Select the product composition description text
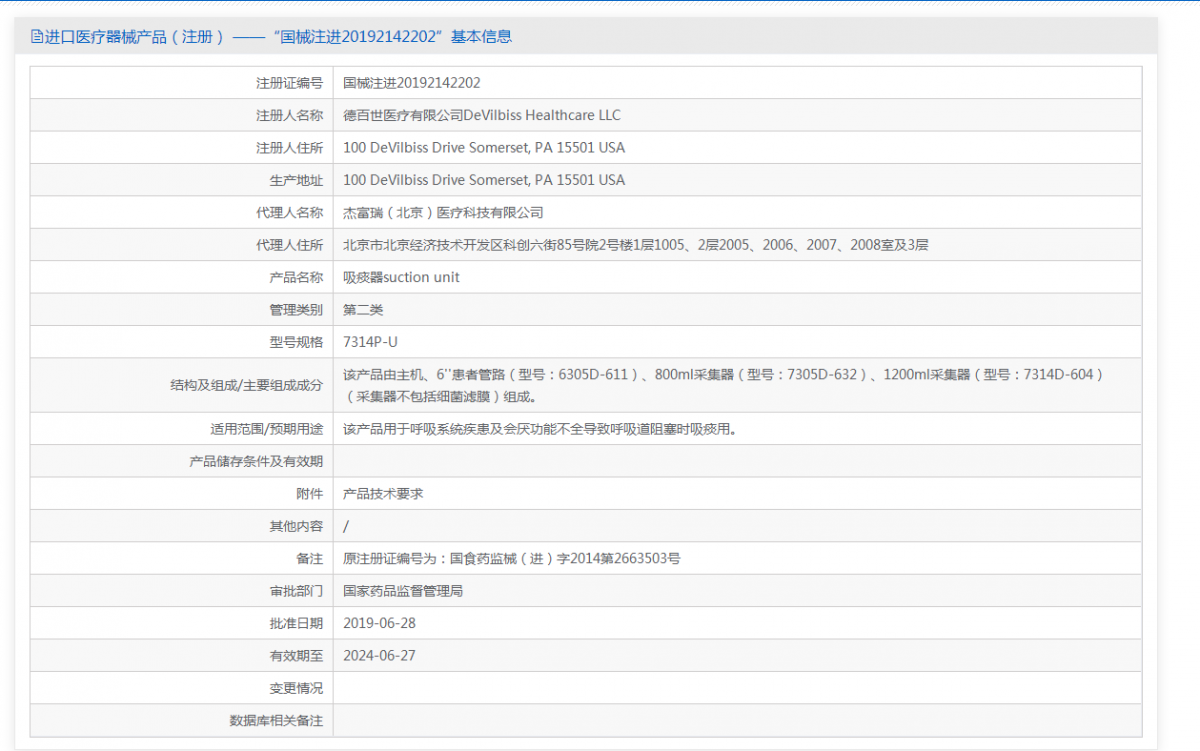 pos(724,385)
